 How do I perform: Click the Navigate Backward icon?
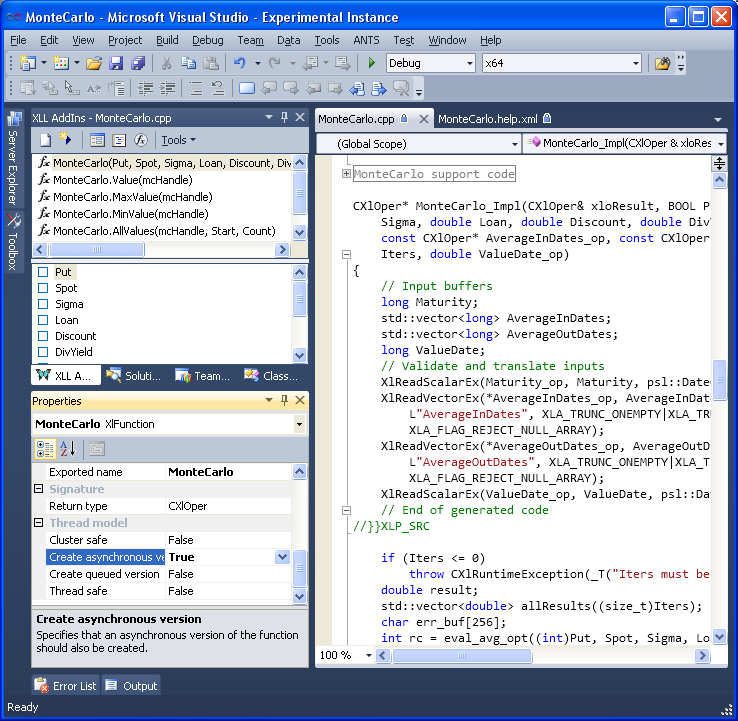coord(311,63)
